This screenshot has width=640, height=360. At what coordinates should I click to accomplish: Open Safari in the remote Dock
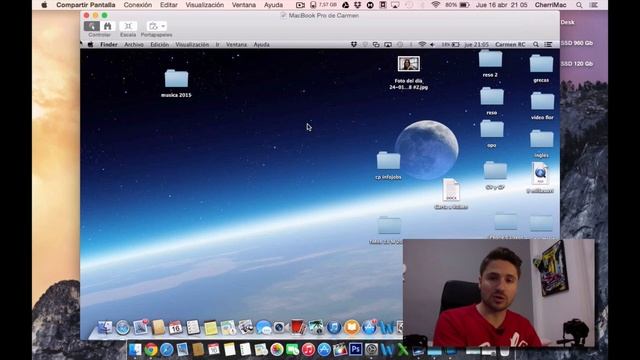(x=122, y=327)
